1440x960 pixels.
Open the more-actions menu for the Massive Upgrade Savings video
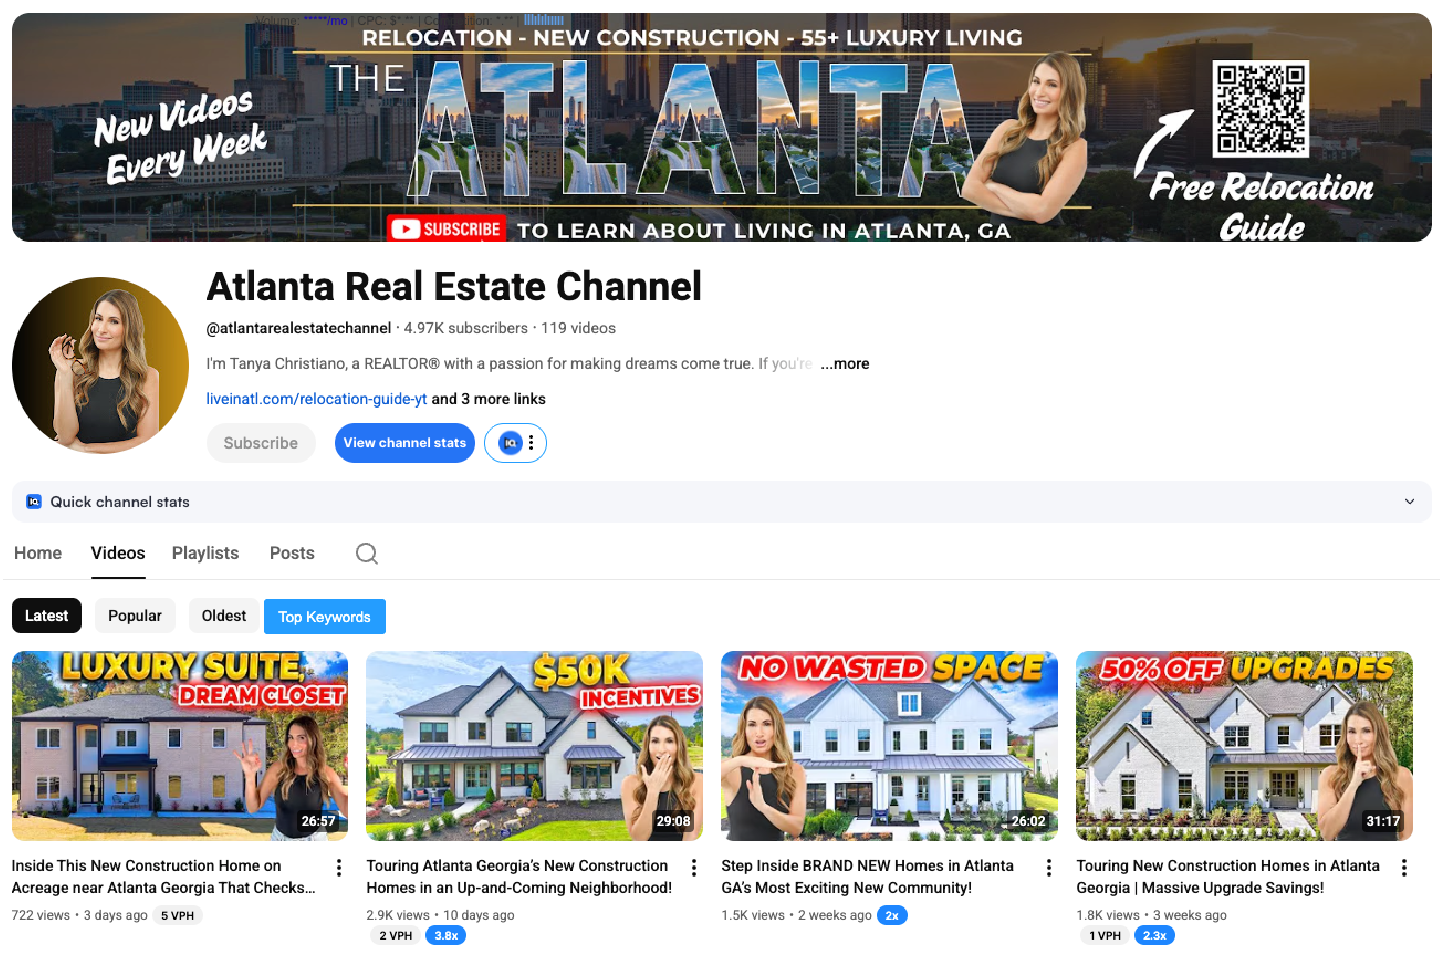click(x=1404, y=868)
